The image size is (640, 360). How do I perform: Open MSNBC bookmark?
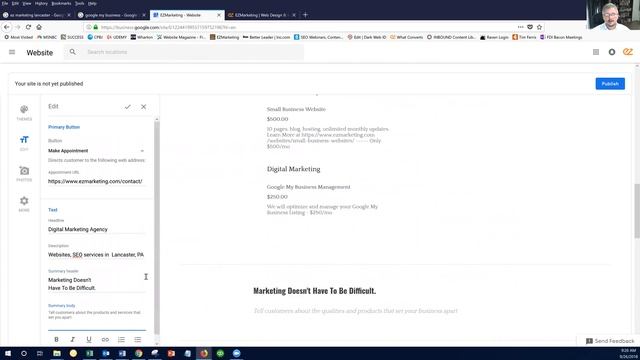(47, 37)
